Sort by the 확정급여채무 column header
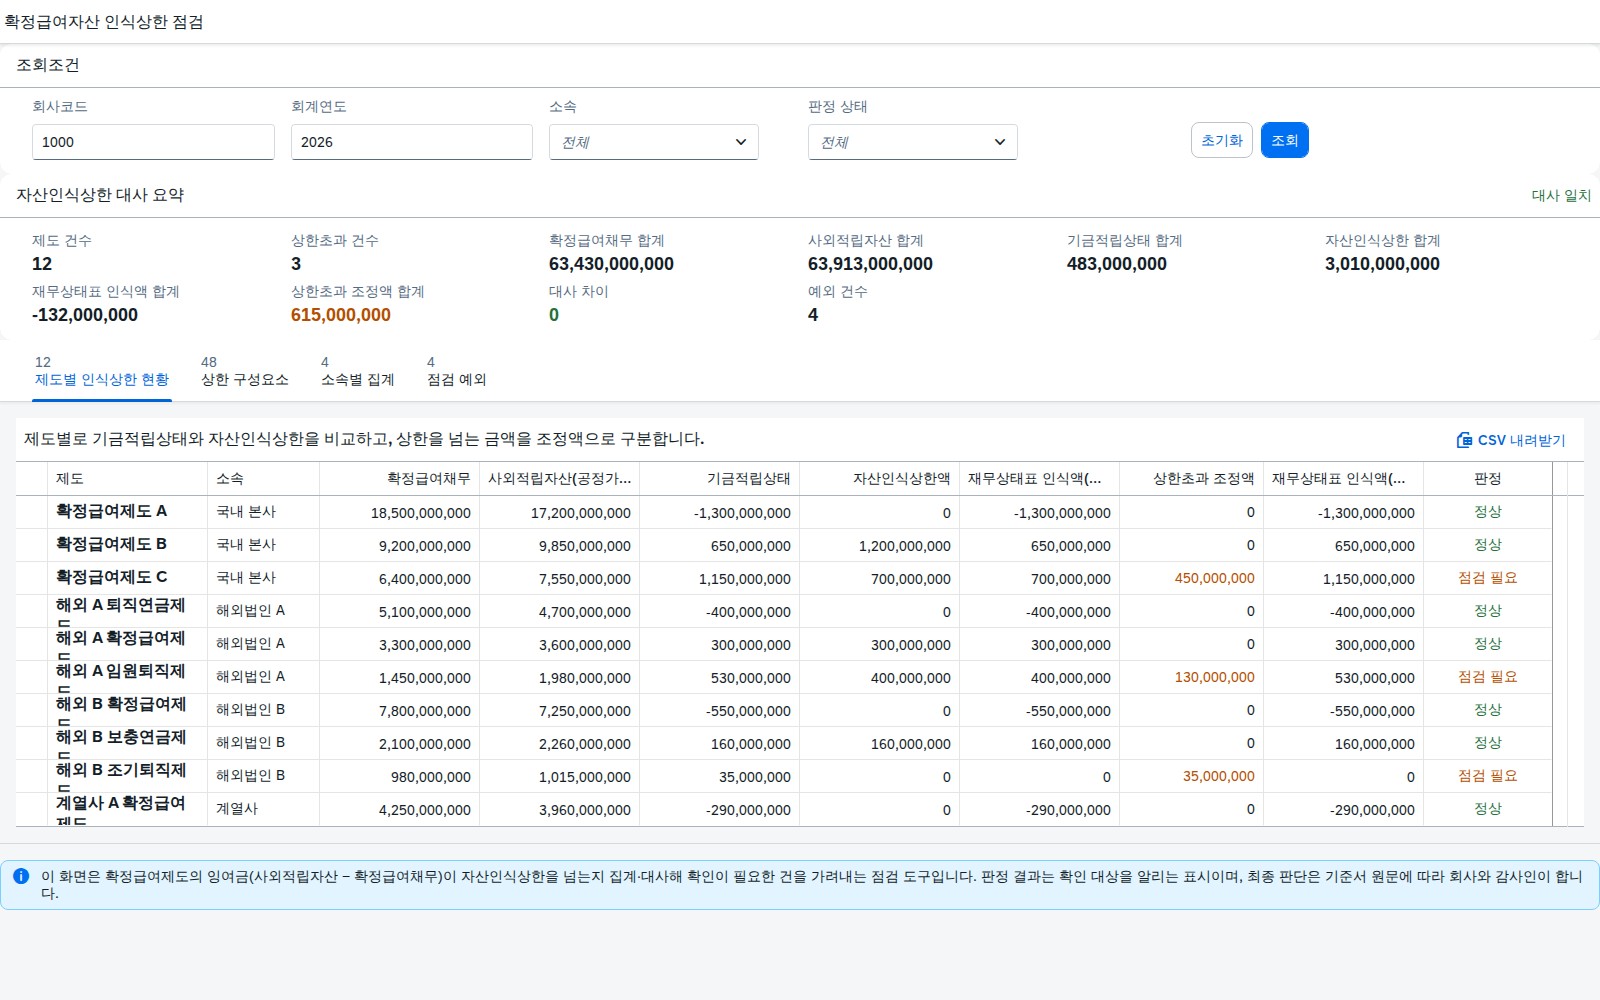1600x1000 pixels. [x=400, y=479]
